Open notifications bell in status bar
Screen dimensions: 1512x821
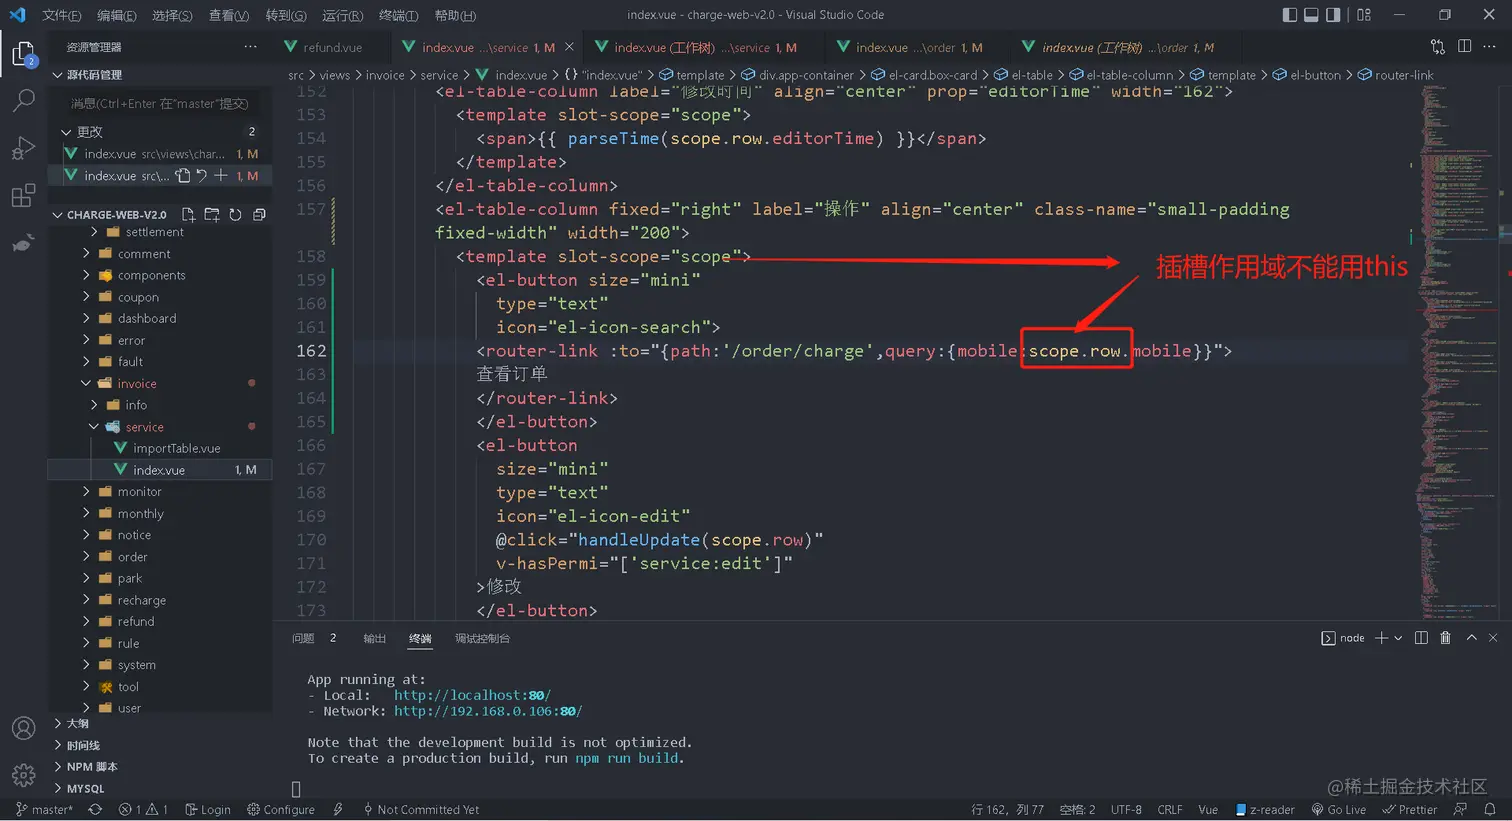(1490, 810)
